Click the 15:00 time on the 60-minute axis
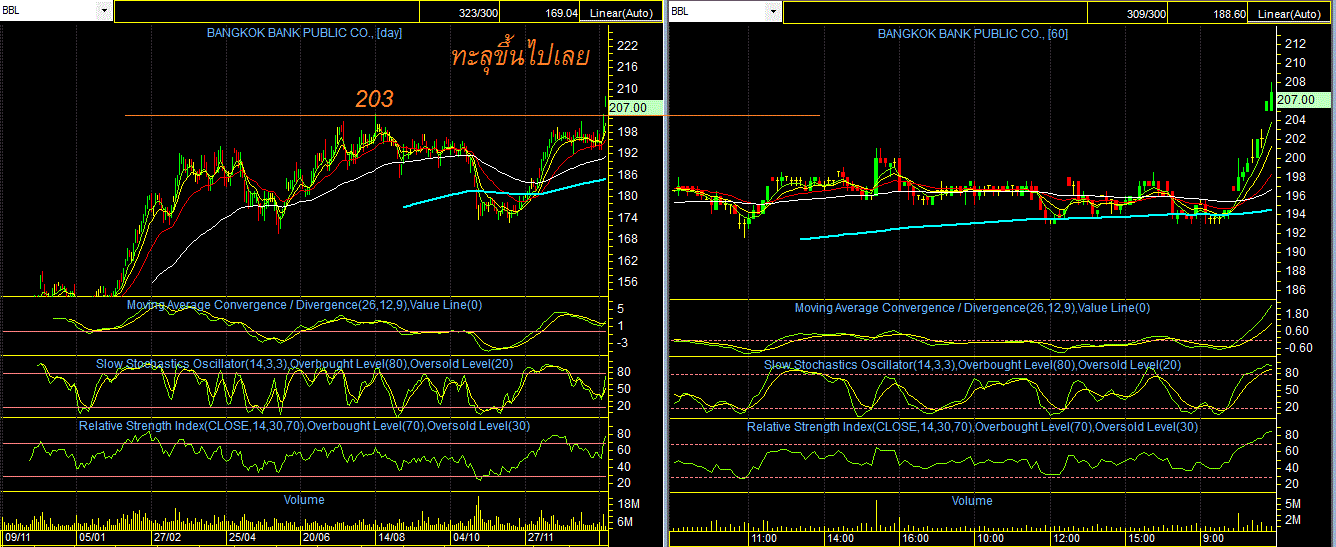Viewport: 1336px width, 547px height. coord(1141,537)
